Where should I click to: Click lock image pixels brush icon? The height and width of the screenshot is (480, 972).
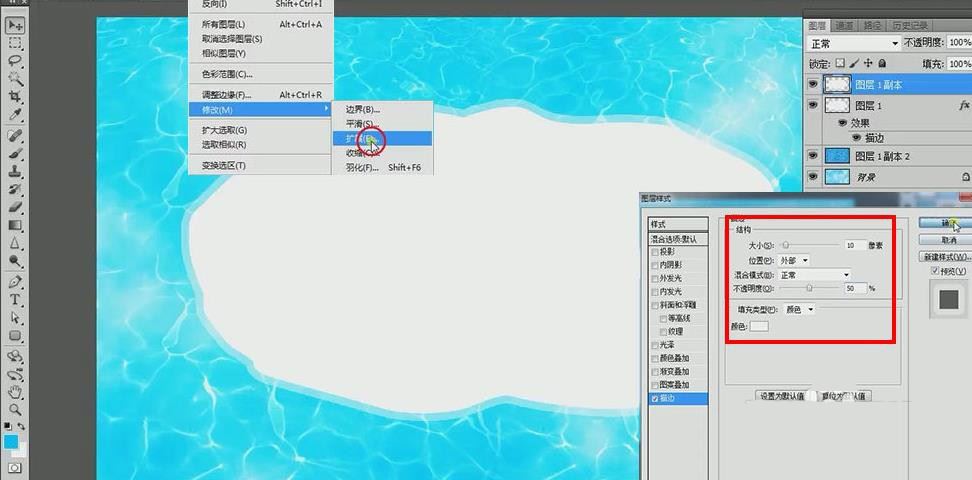[x=854, y=63]
